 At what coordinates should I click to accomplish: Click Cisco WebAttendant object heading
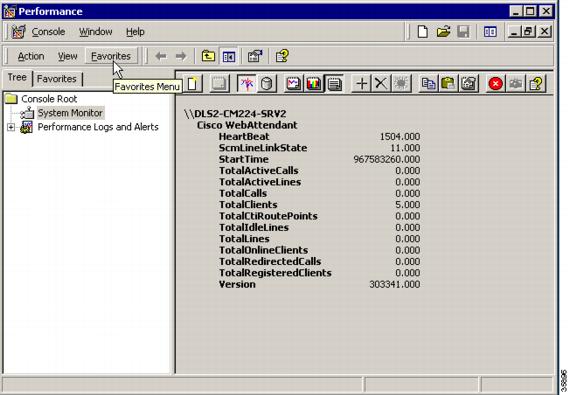tap(247, 125)
